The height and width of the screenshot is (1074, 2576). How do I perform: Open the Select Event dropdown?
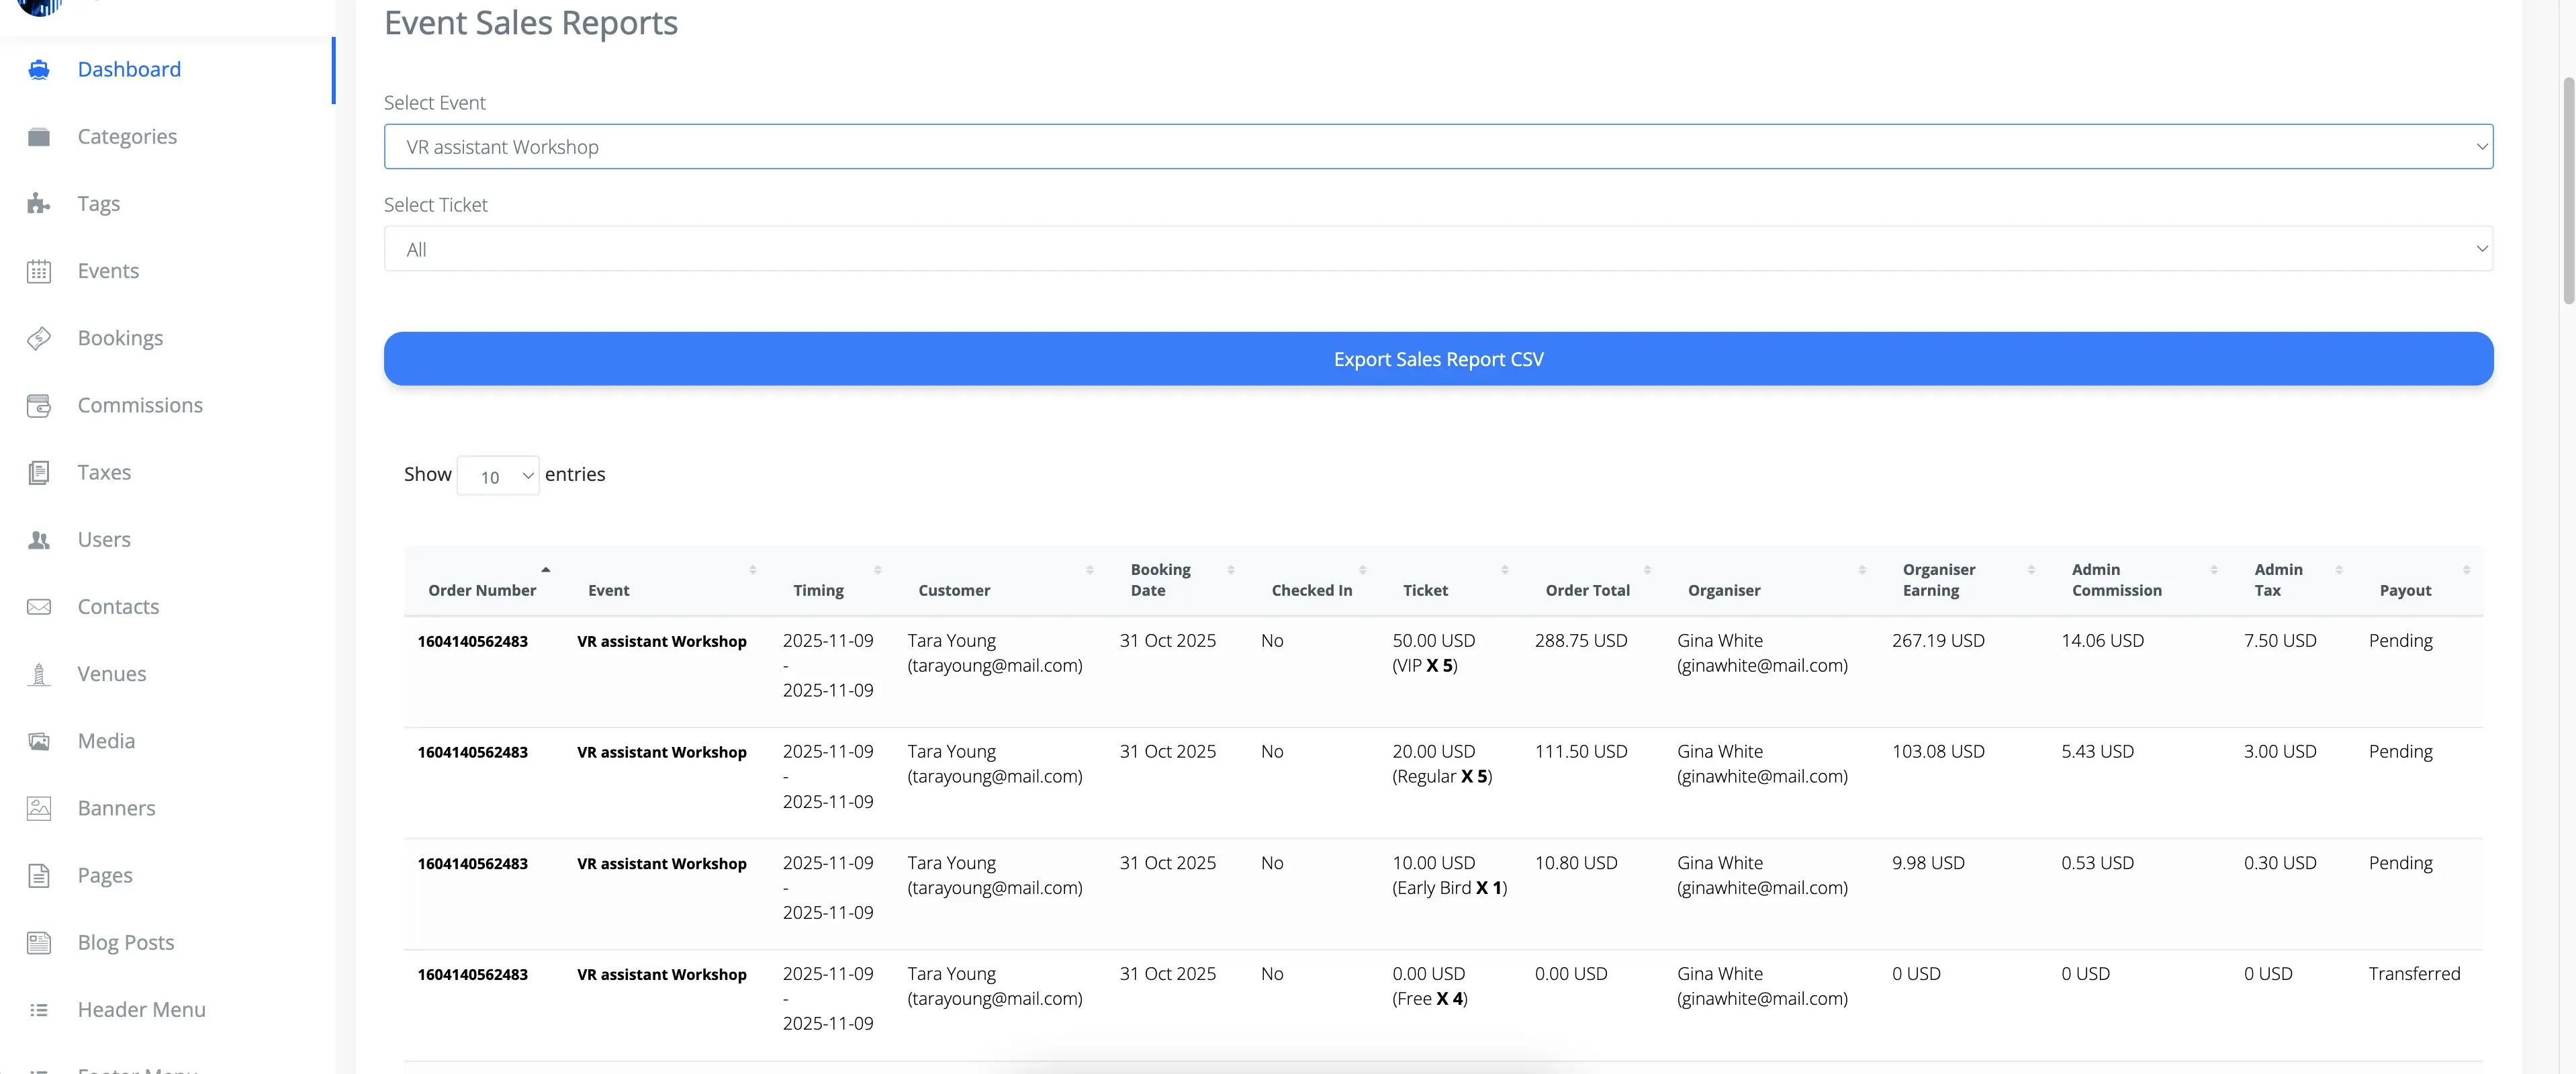coord(1438,146)
